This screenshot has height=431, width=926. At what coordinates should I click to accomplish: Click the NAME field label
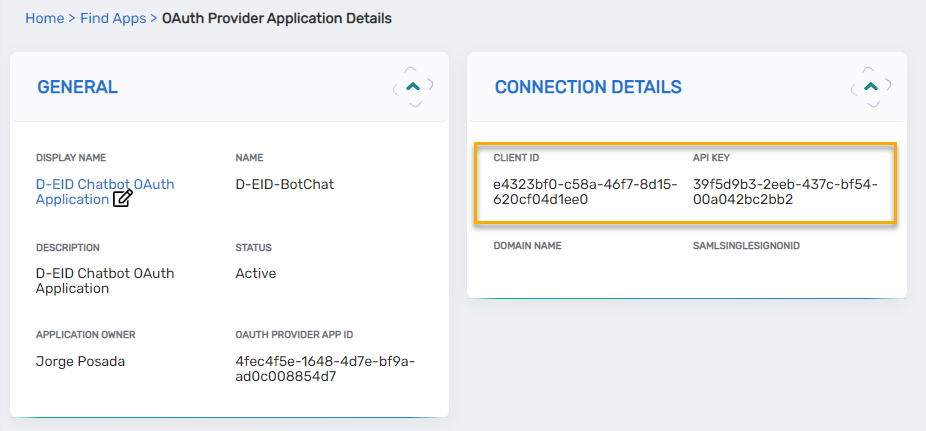(249, 158)
